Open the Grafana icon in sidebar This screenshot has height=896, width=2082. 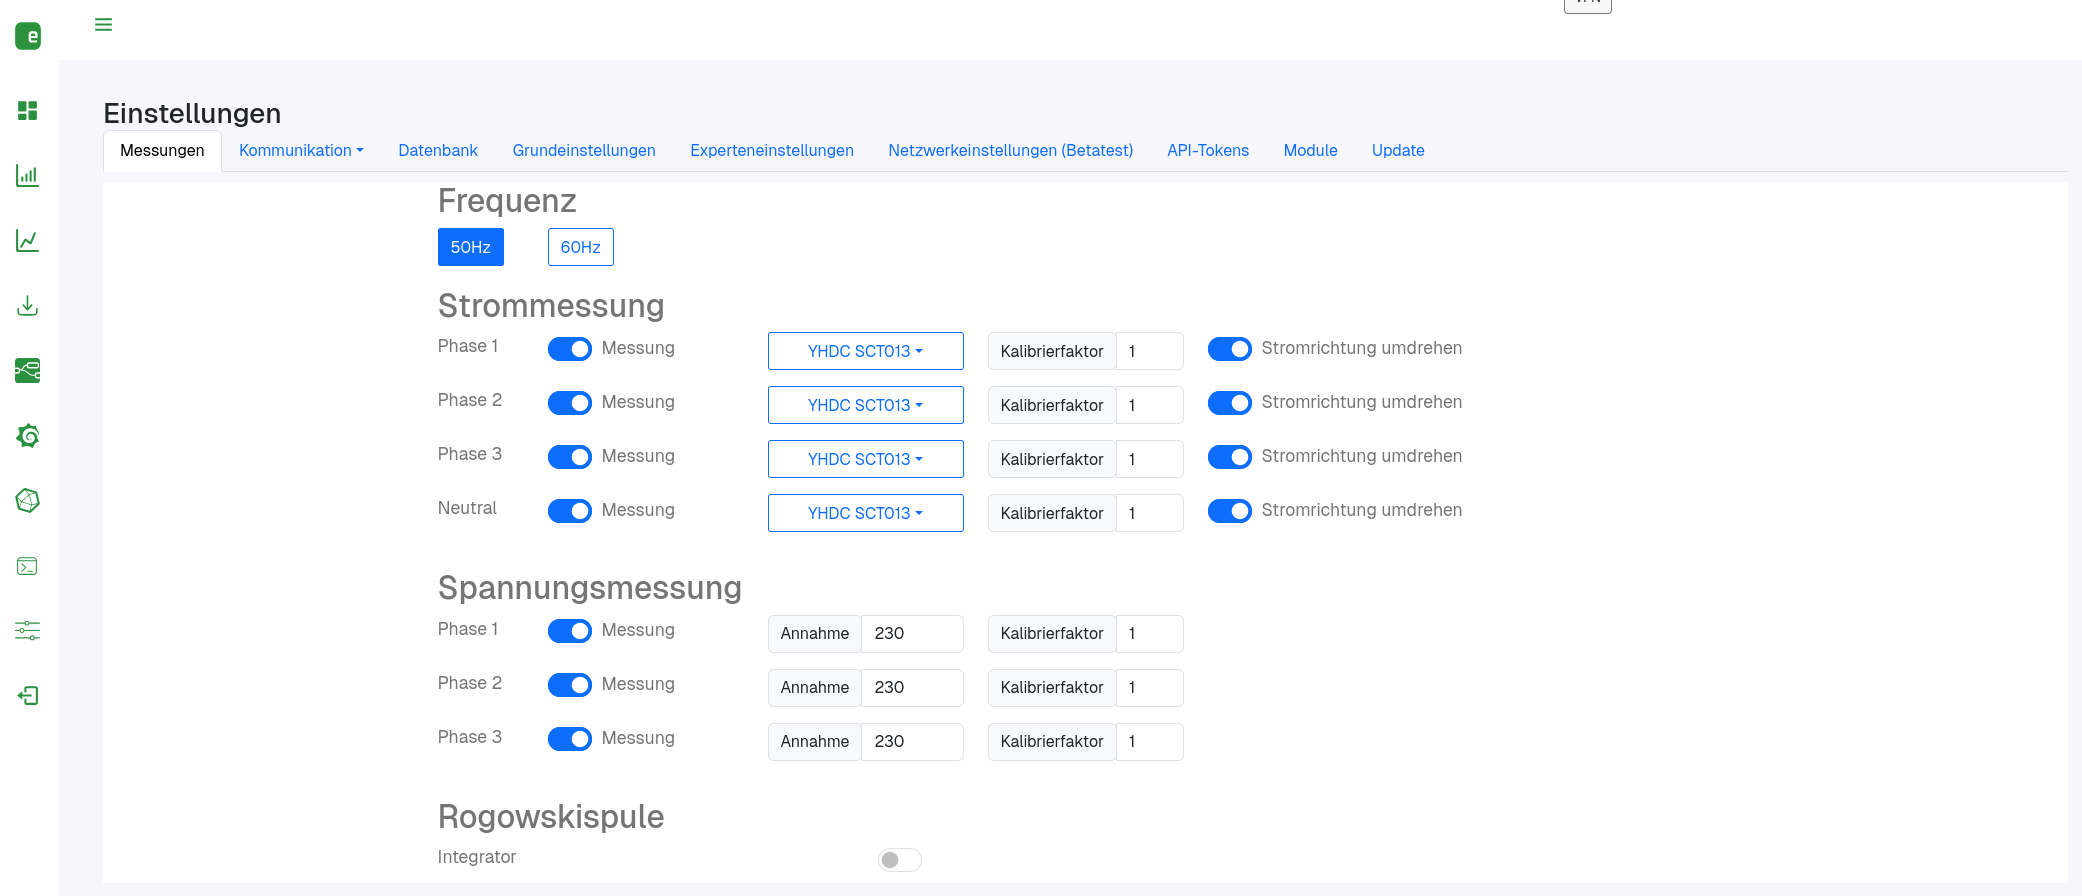tap(28, 436)
